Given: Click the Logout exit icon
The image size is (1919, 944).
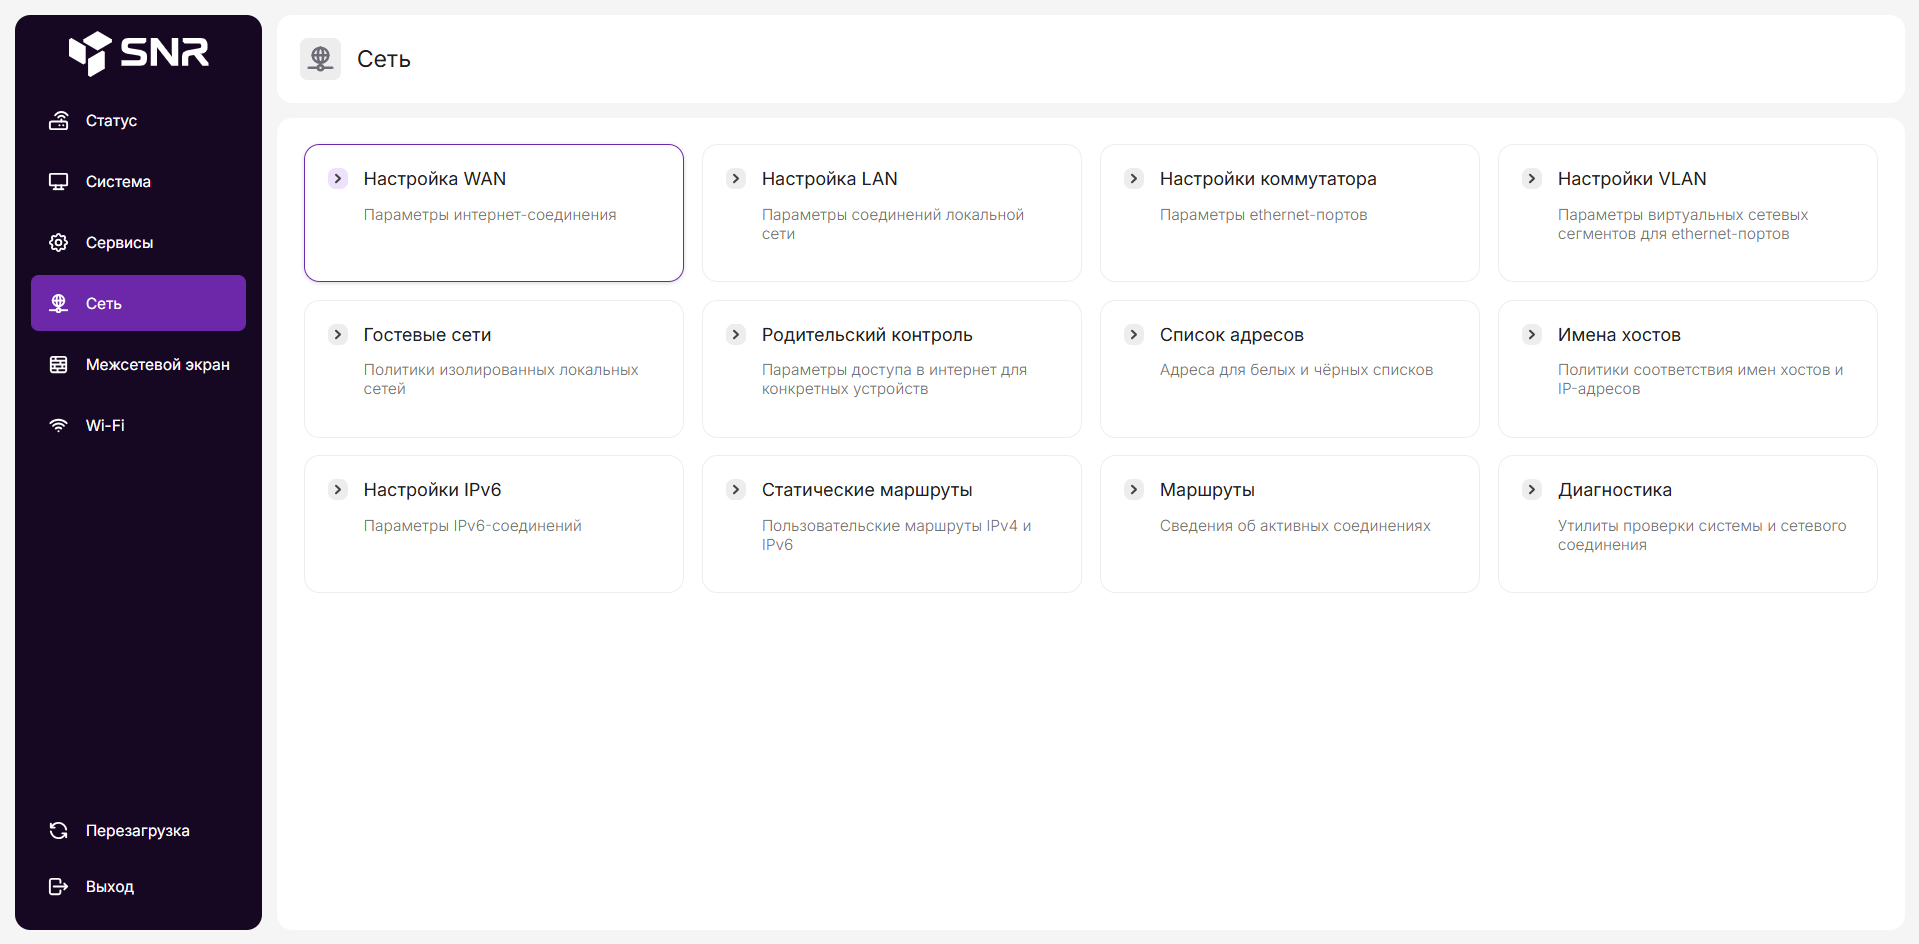Looking at the screenshot, I should point(59,887).
